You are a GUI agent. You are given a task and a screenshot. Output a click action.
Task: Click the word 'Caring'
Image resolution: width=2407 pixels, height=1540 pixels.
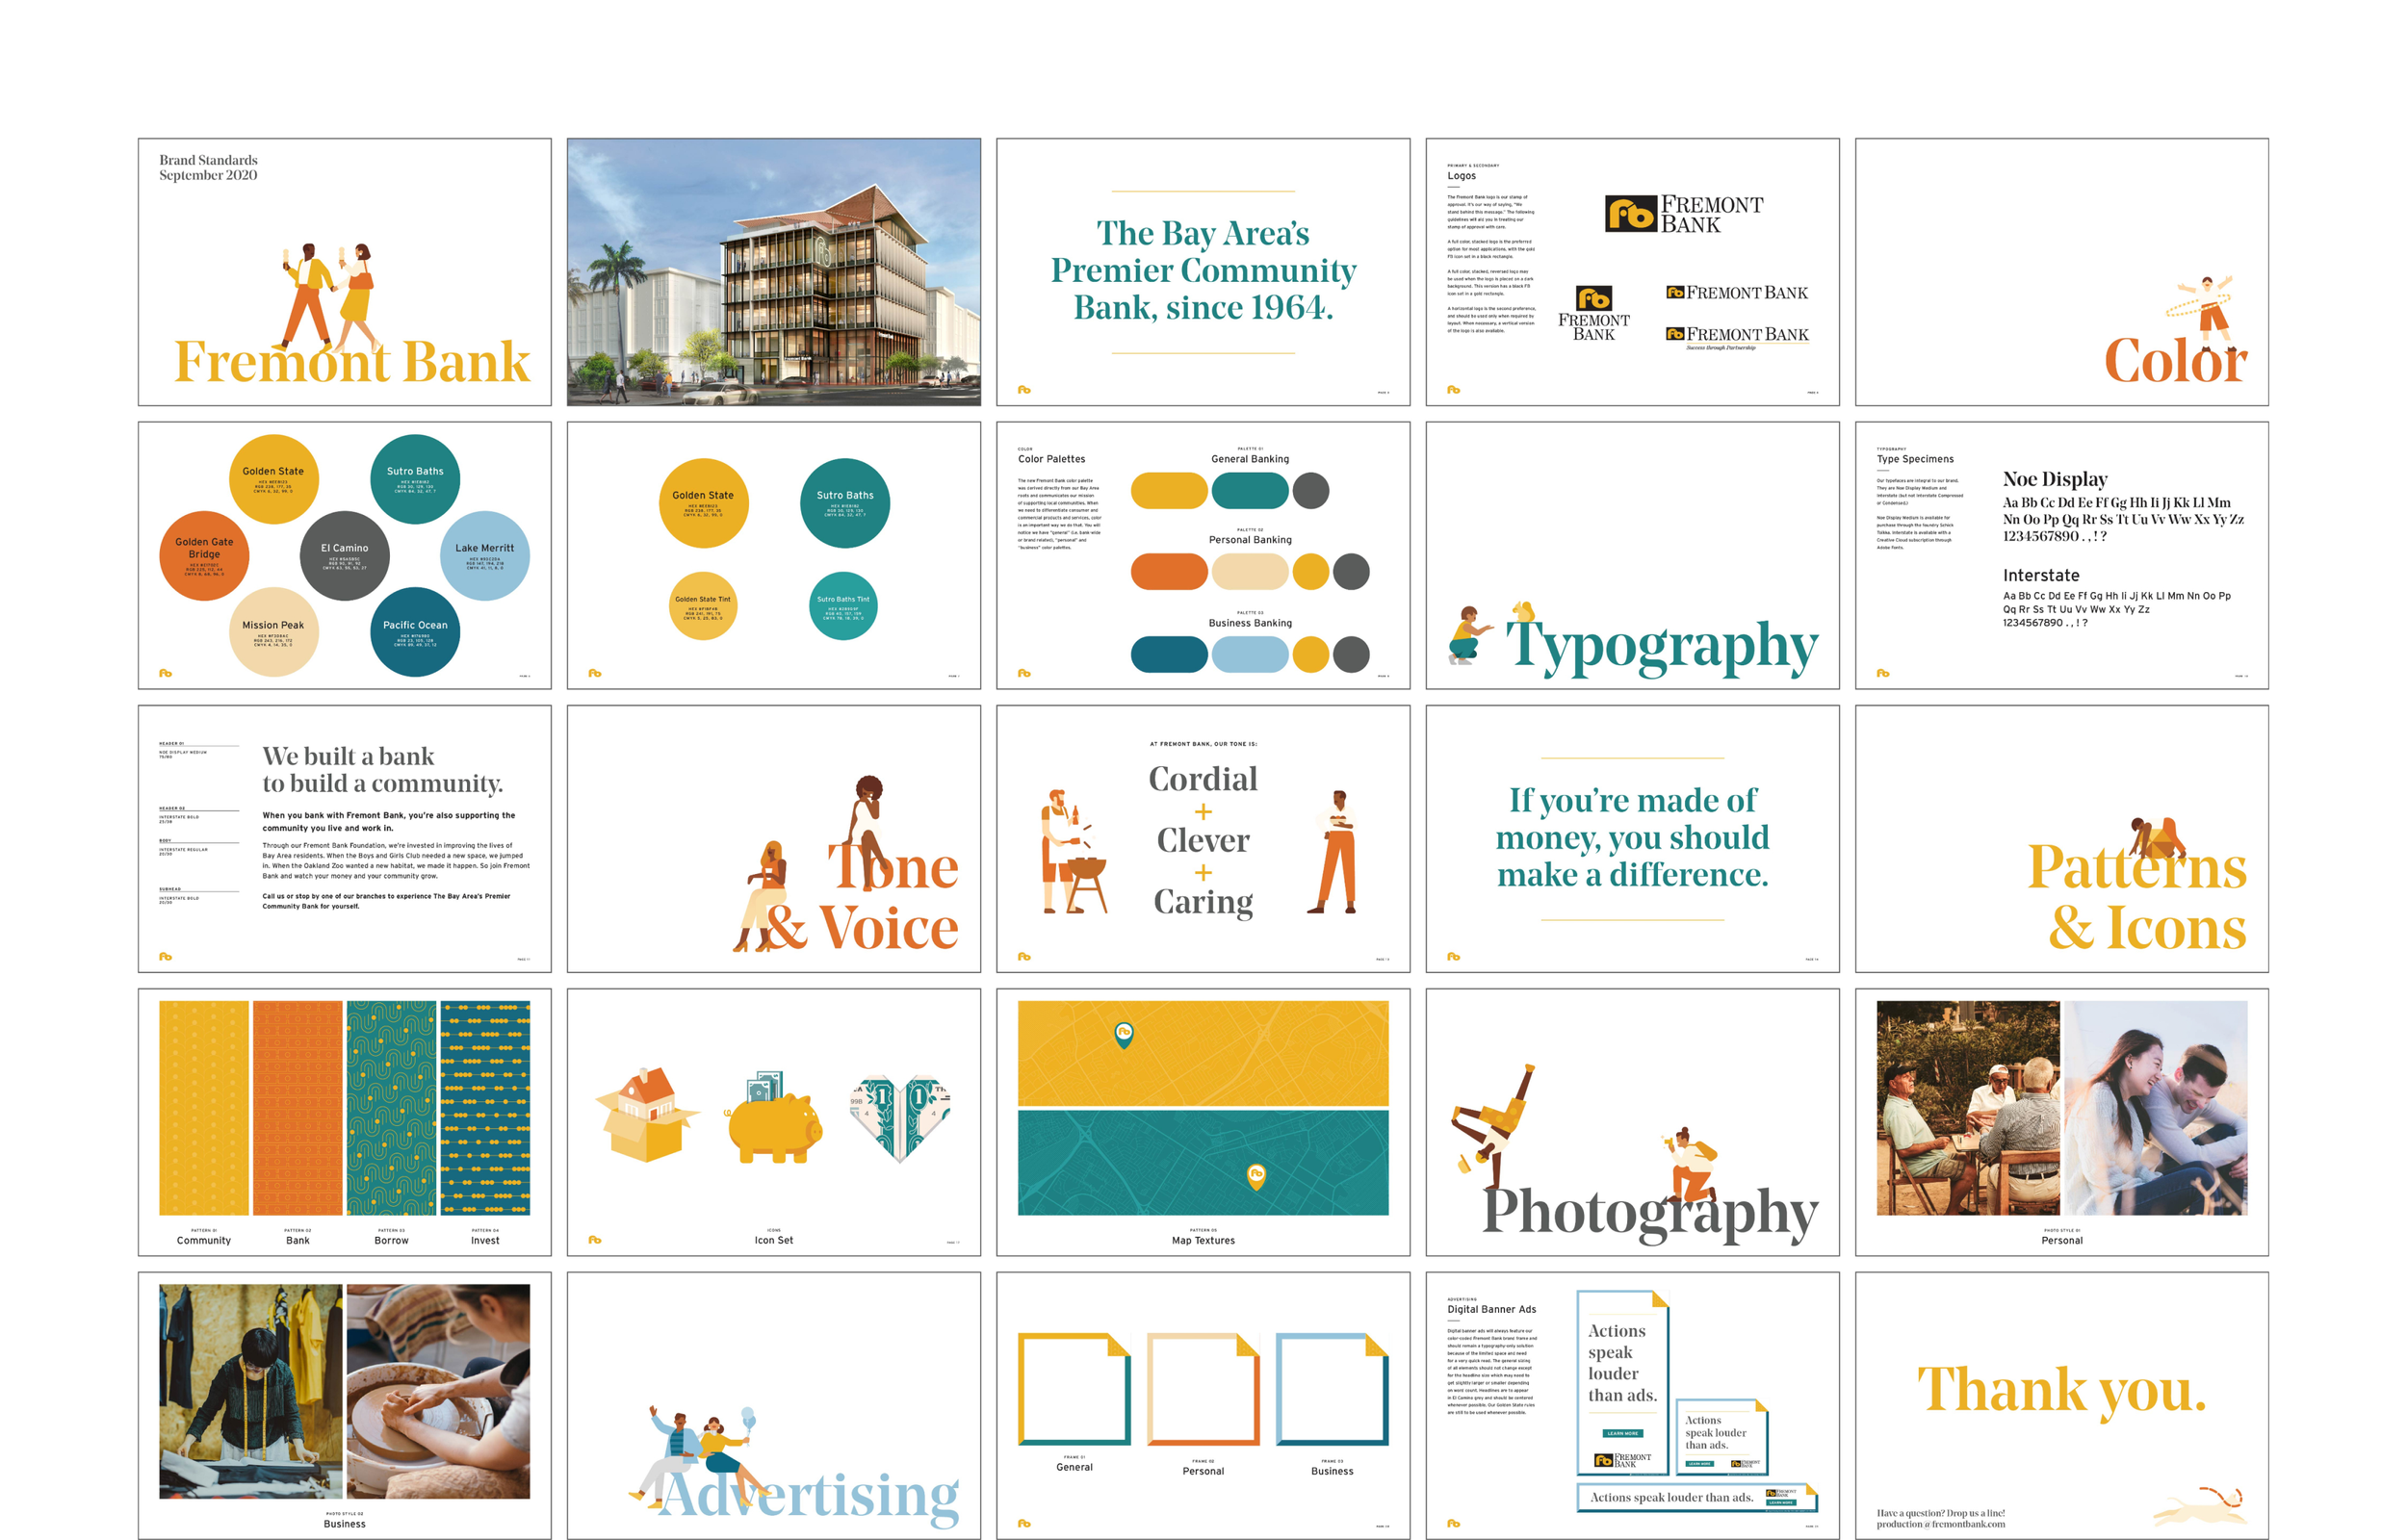[x=1203, y=902]
